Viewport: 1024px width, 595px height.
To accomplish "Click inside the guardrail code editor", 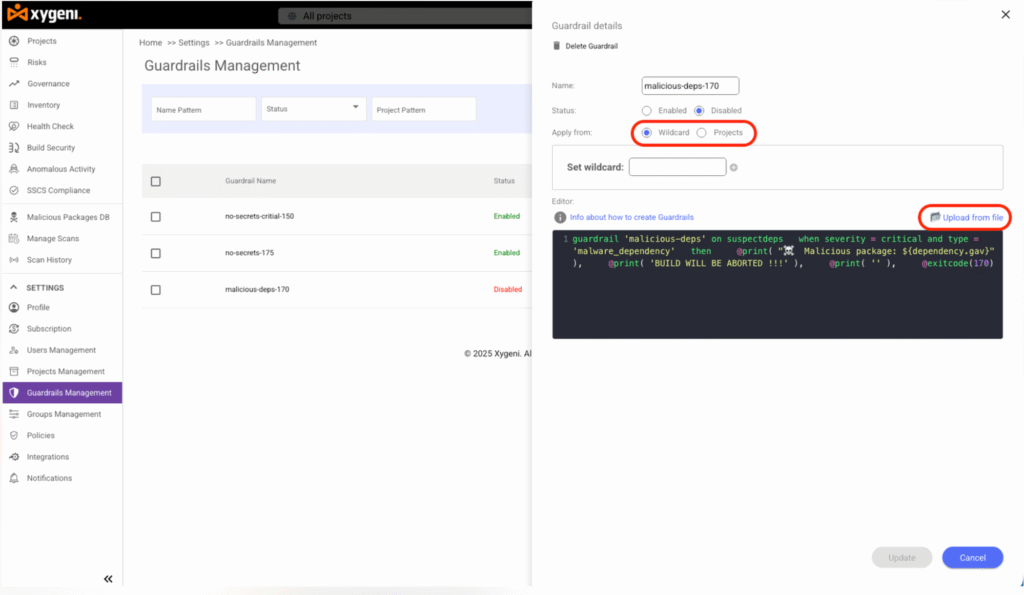I will (777, 284).
